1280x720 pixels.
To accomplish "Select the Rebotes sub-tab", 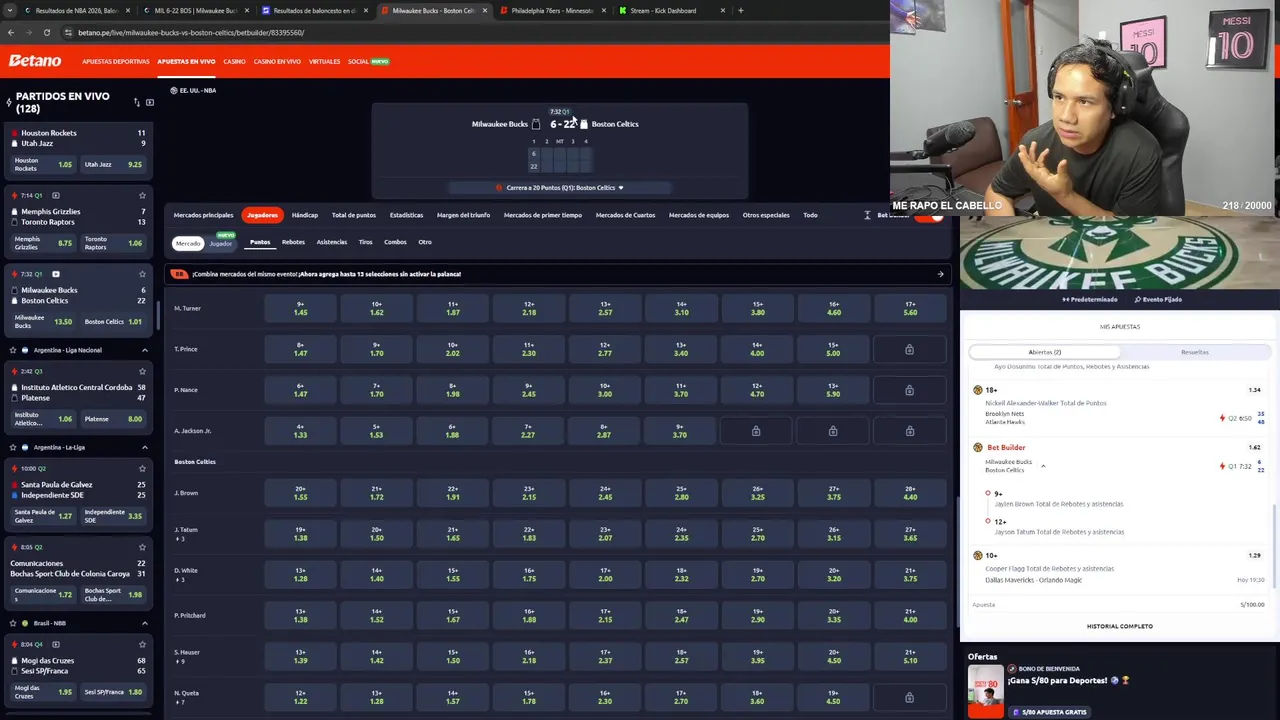I will tap(293, 242).
